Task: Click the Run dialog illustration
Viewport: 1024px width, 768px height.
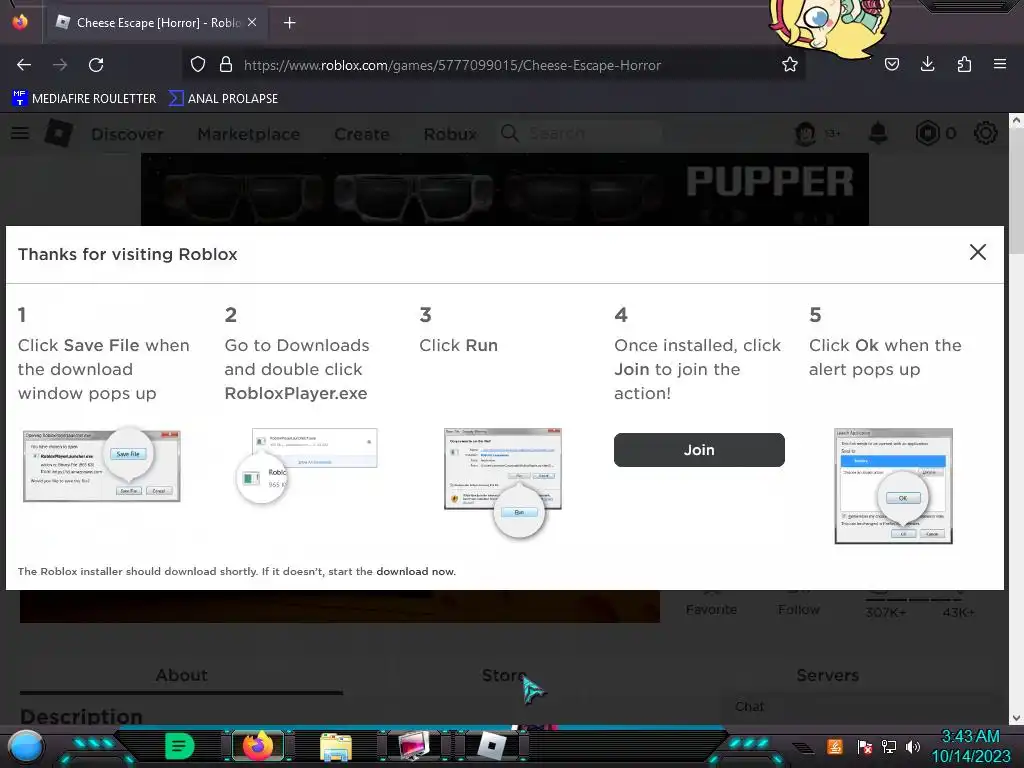Action: point(503,483)
